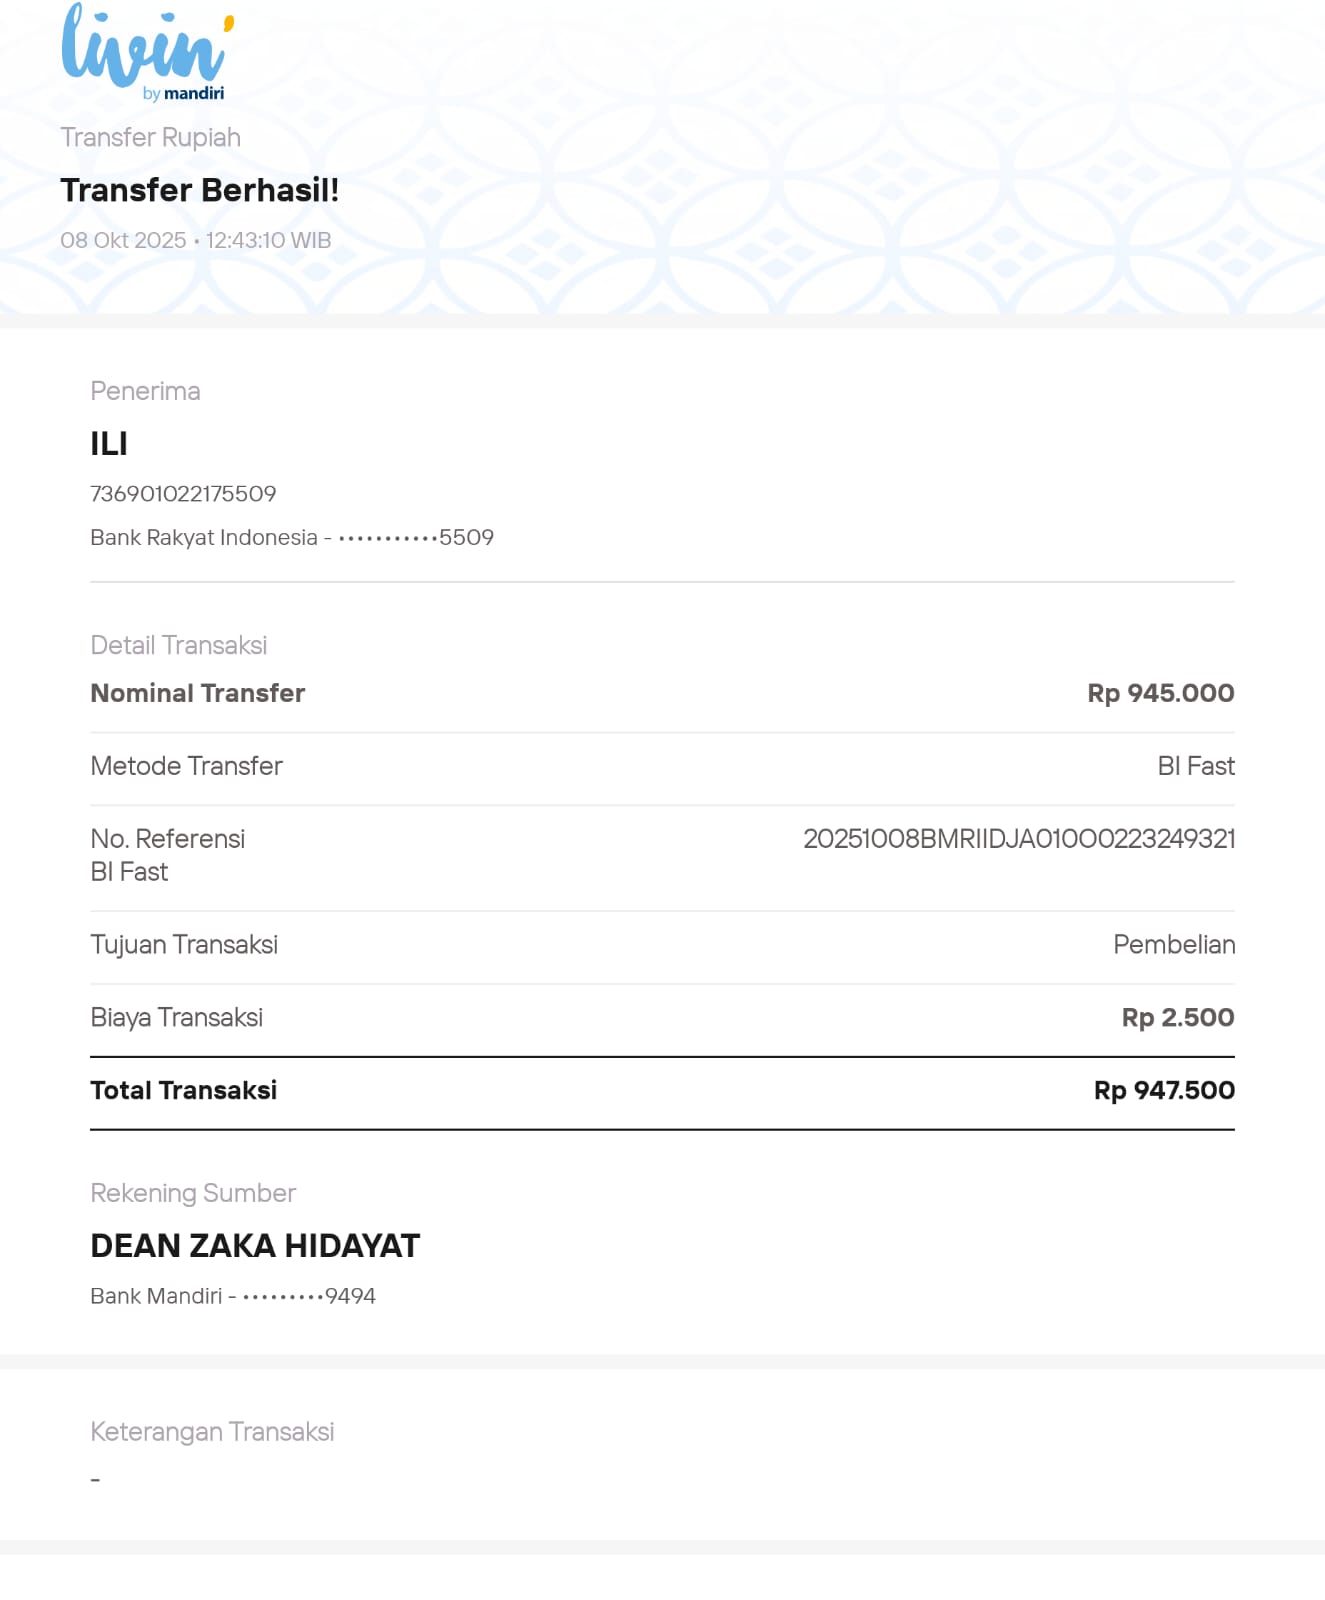Click the Detail Transaksi section header
The image size is (1325, 1600).
pos(178,645)
